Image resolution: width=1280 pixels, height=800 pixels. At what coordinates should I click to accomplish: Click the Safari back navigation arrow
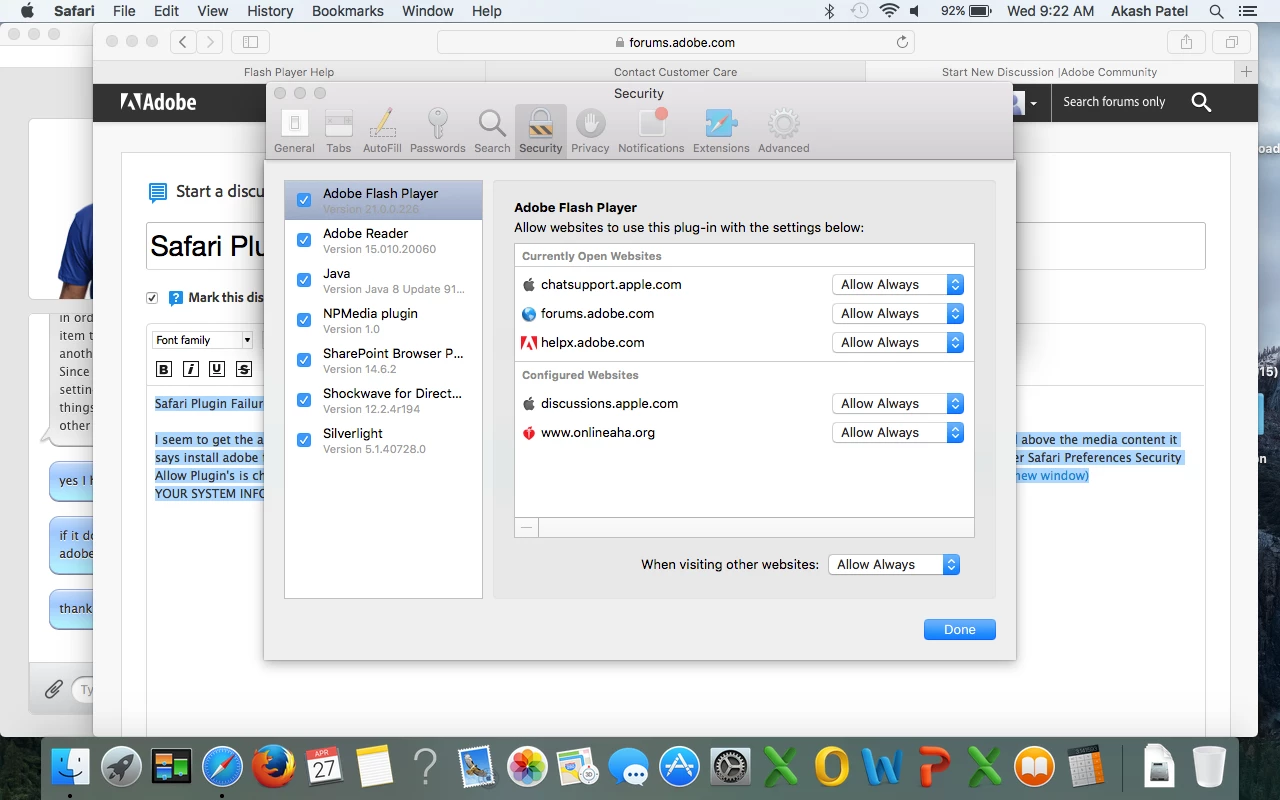183,42
